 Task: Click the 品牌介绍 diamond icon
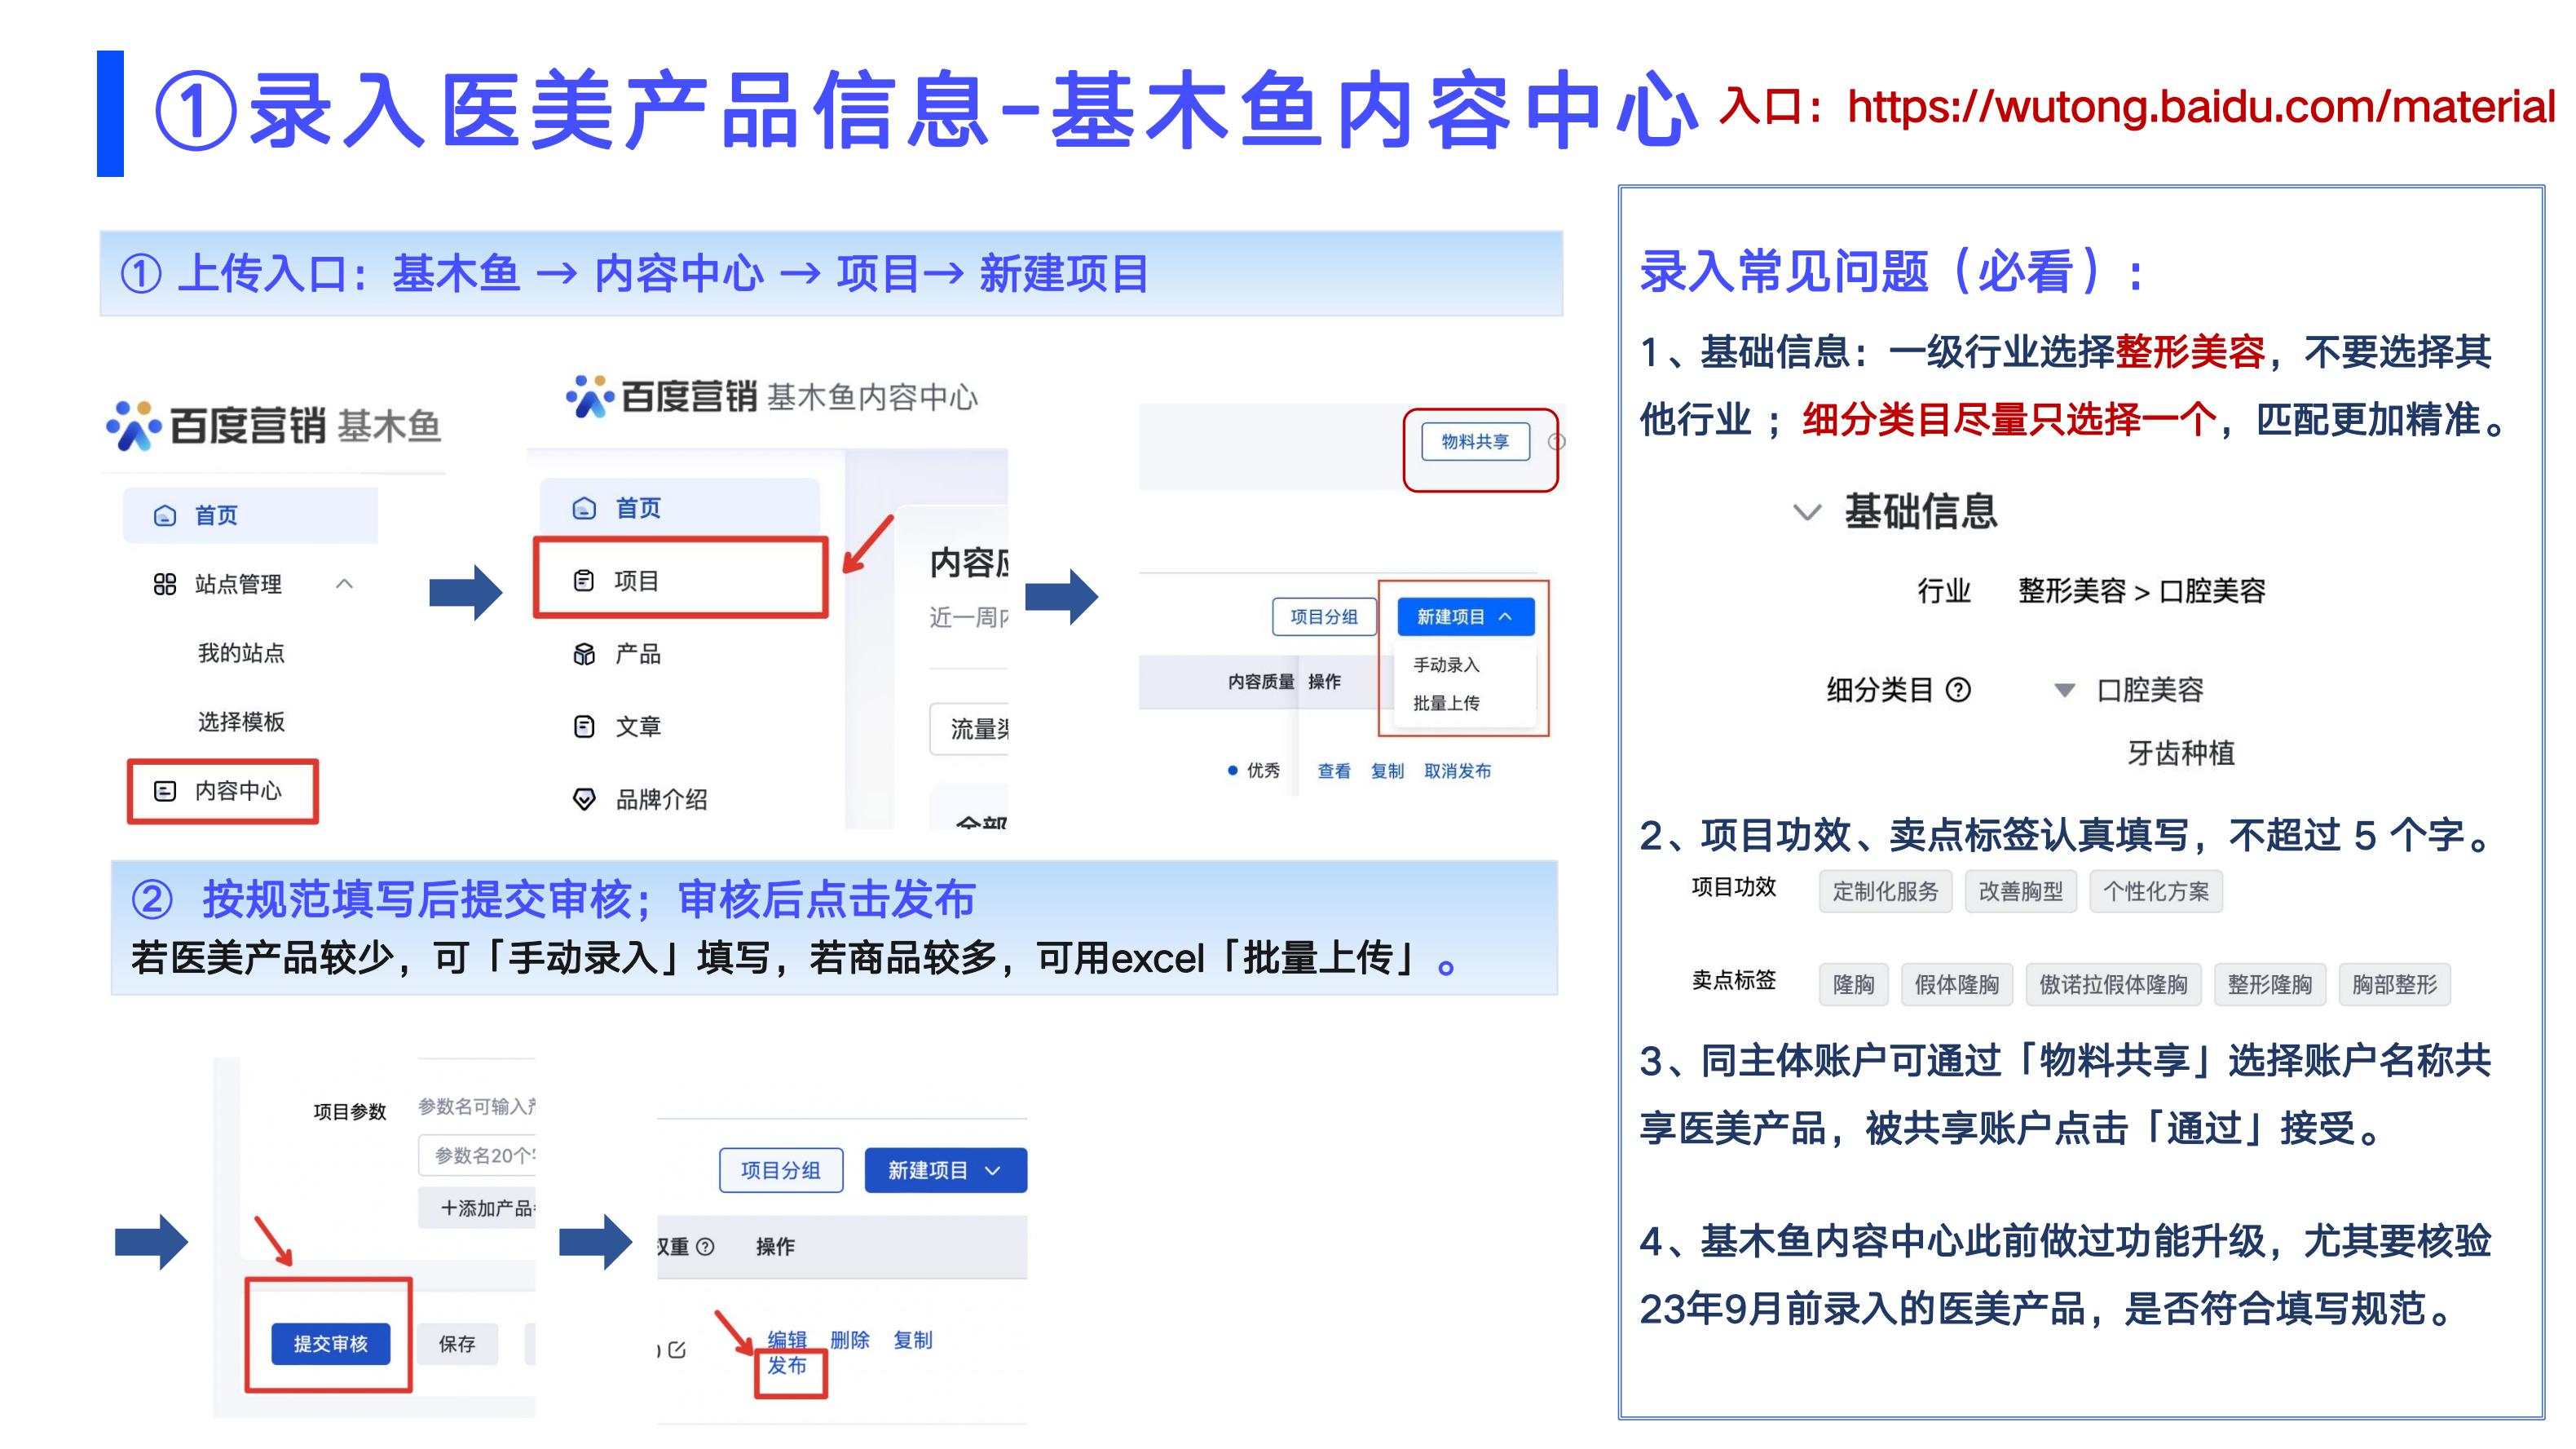pos(584,799)
